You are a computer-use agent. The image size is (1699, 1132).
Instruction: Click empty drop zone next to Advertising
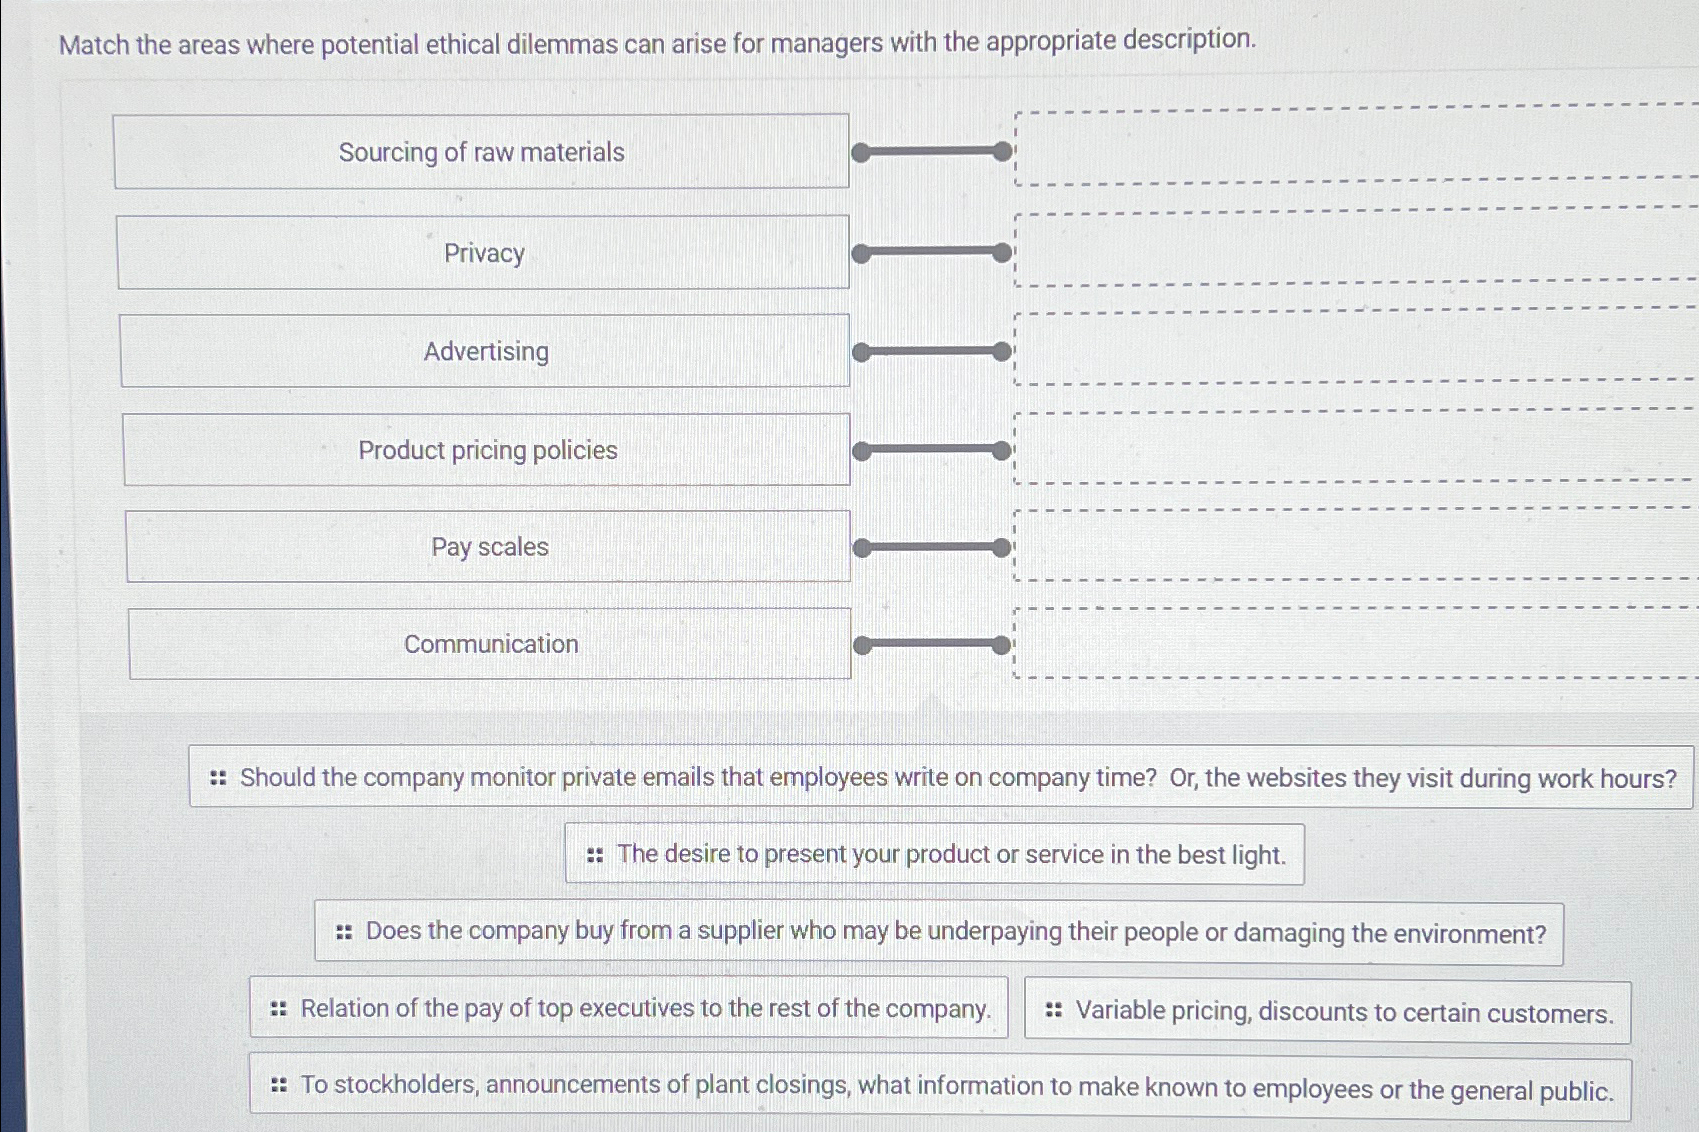pyautogui.click(x=1350, y=348)
